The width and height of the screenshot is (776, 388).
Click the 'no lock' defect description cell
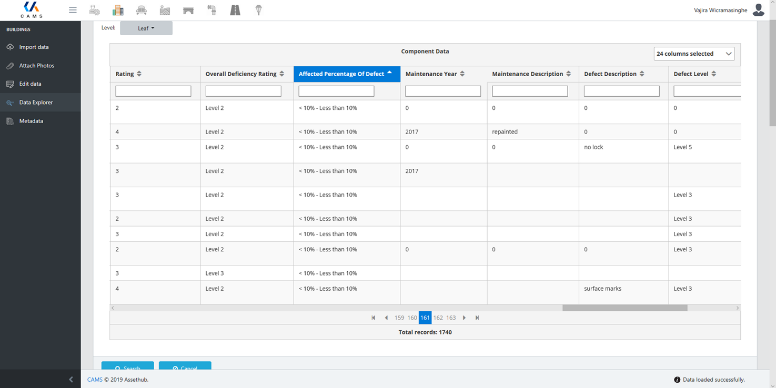click(593, 147)
